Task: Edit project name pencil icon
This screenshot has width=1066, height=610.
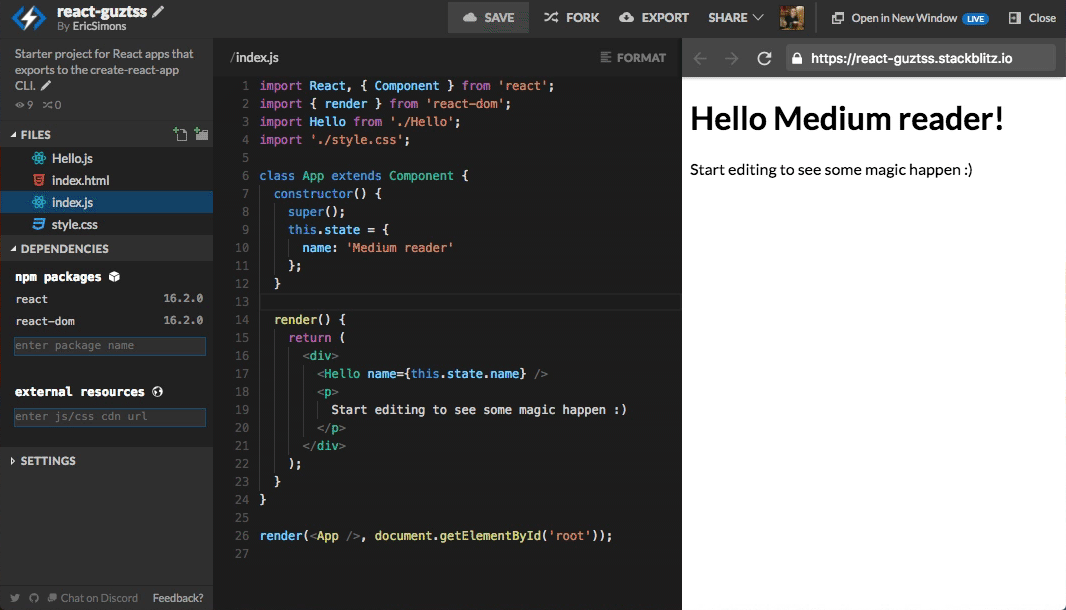Action: [x=158, y=12]
